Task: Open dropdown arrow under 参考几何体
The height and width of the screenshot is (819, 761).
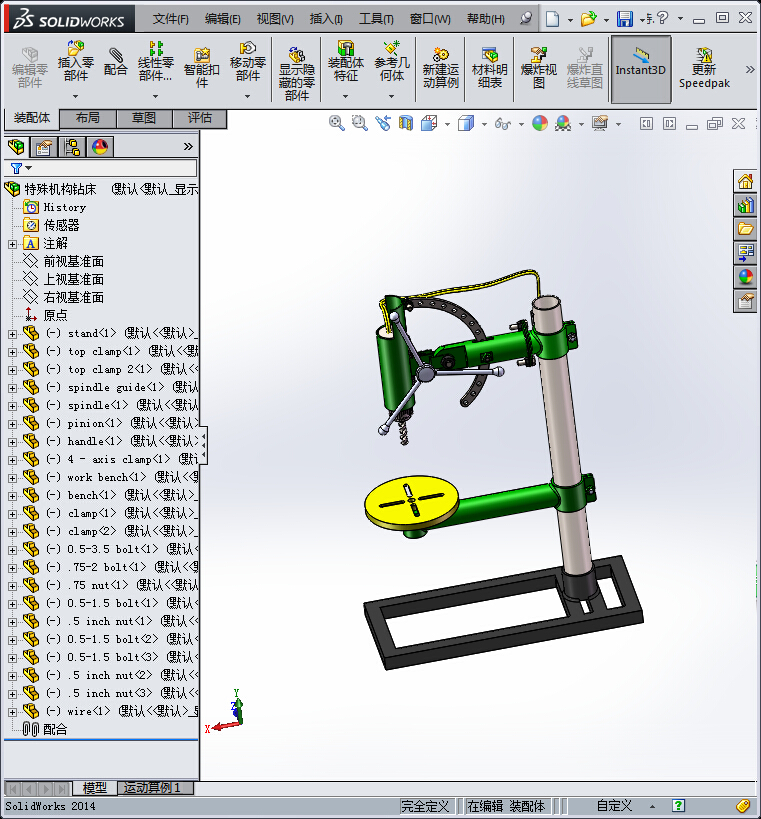Action: 391,96
